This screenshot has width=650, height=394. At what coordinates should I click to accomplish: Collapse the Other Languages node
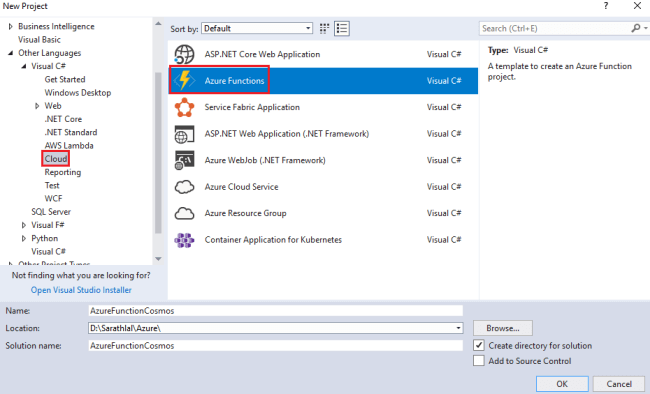click(10, 53)
